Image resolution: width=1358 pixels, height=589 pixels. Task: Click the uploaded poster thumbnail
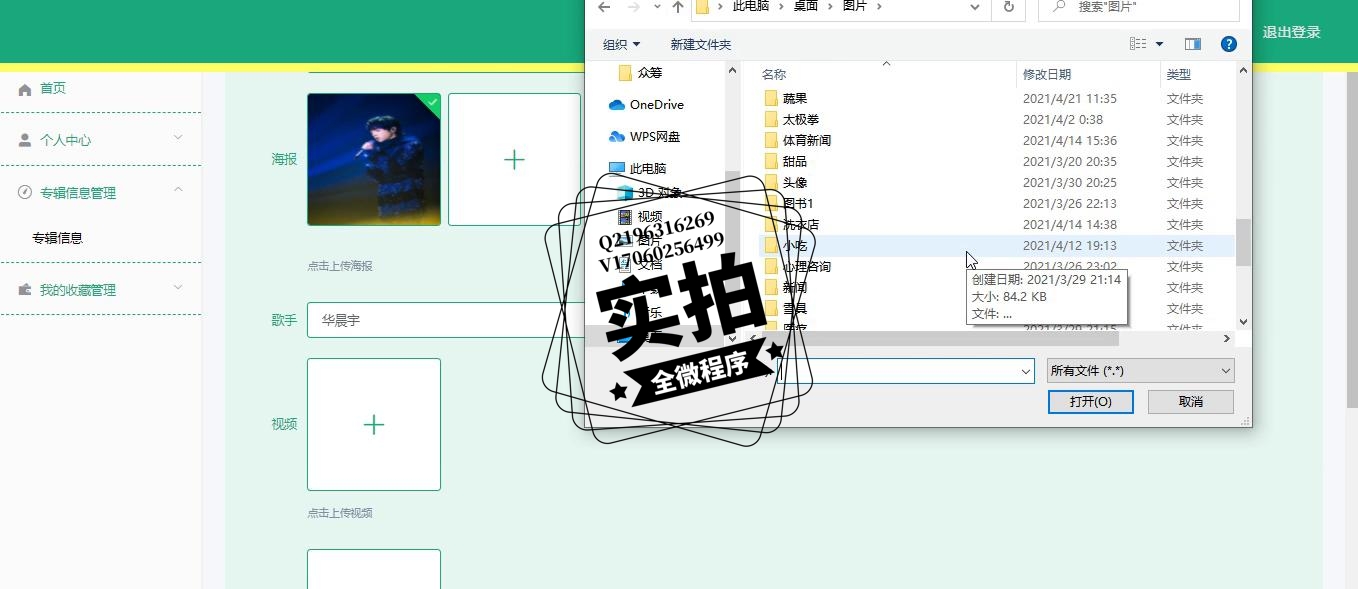[x=374, y=159]
